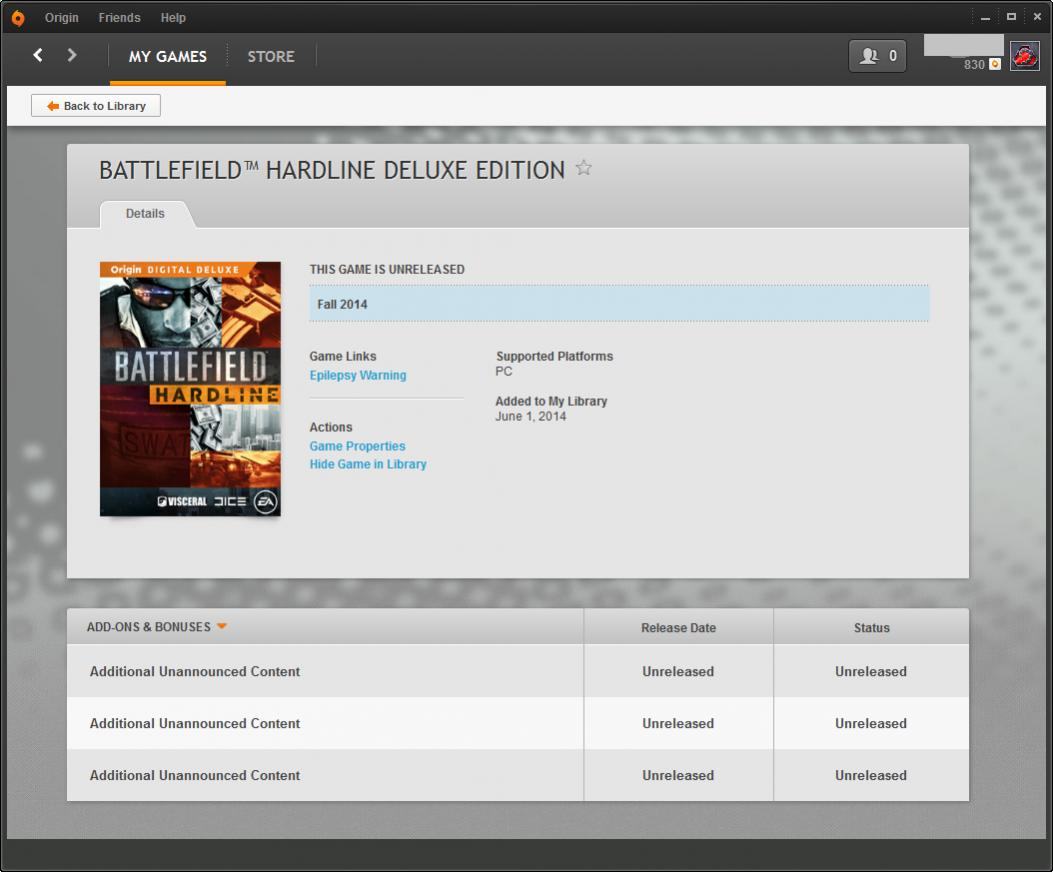
Task: Click the Origin logo icon
Action: 18,18
